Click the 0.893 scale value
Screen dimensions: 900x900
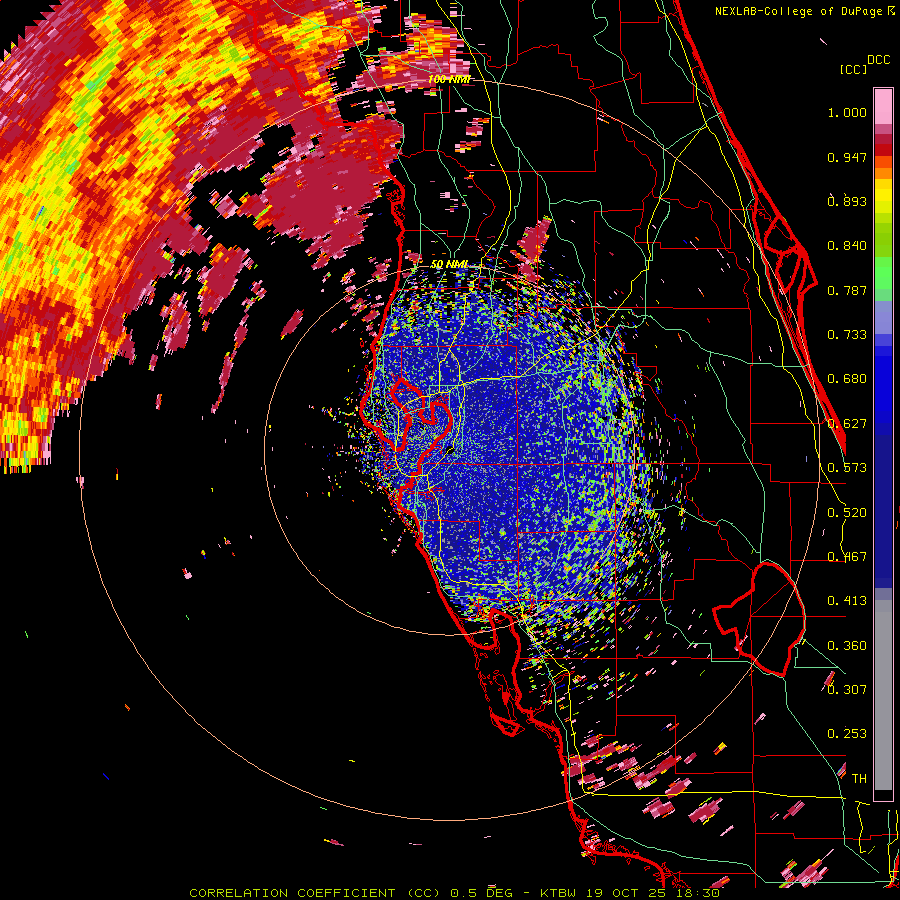coord(847,201)
